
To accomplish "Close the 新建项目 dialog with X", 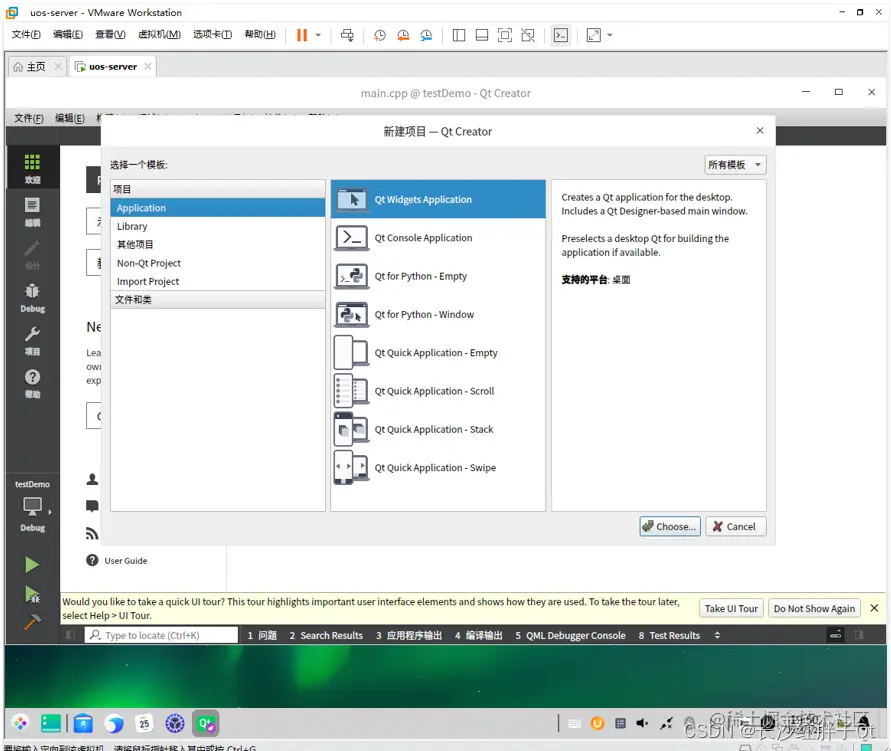I will pos(760,131).
